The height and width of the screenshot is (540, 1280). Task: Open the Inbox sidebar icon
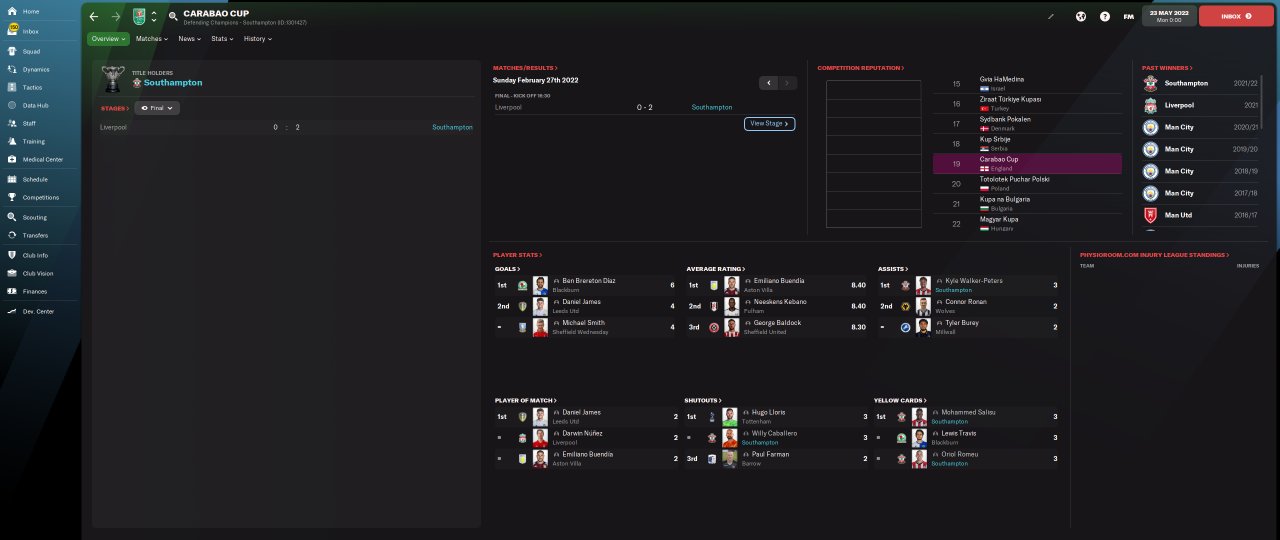[x=12, y=31]
